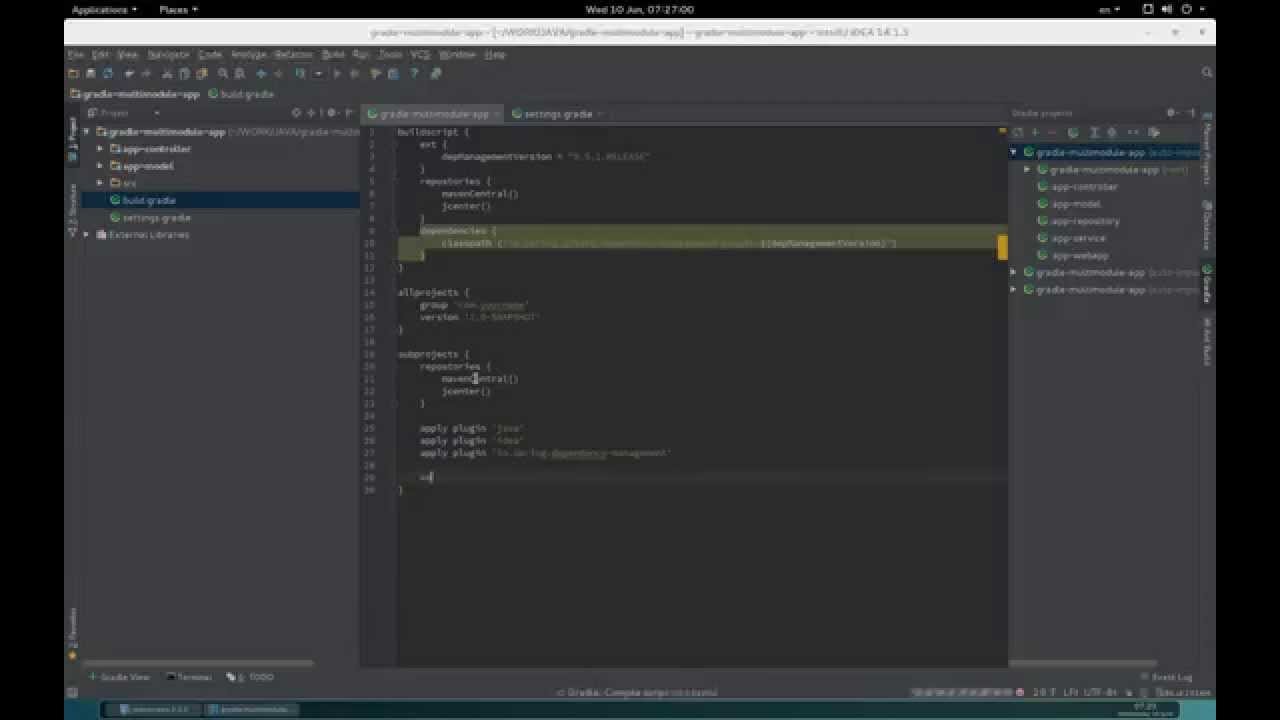Image resolution: width=1280 pixels, height=720 pixels.
Task: Click the Search Everywhere magnifier icon
Action: (1207, 73)
